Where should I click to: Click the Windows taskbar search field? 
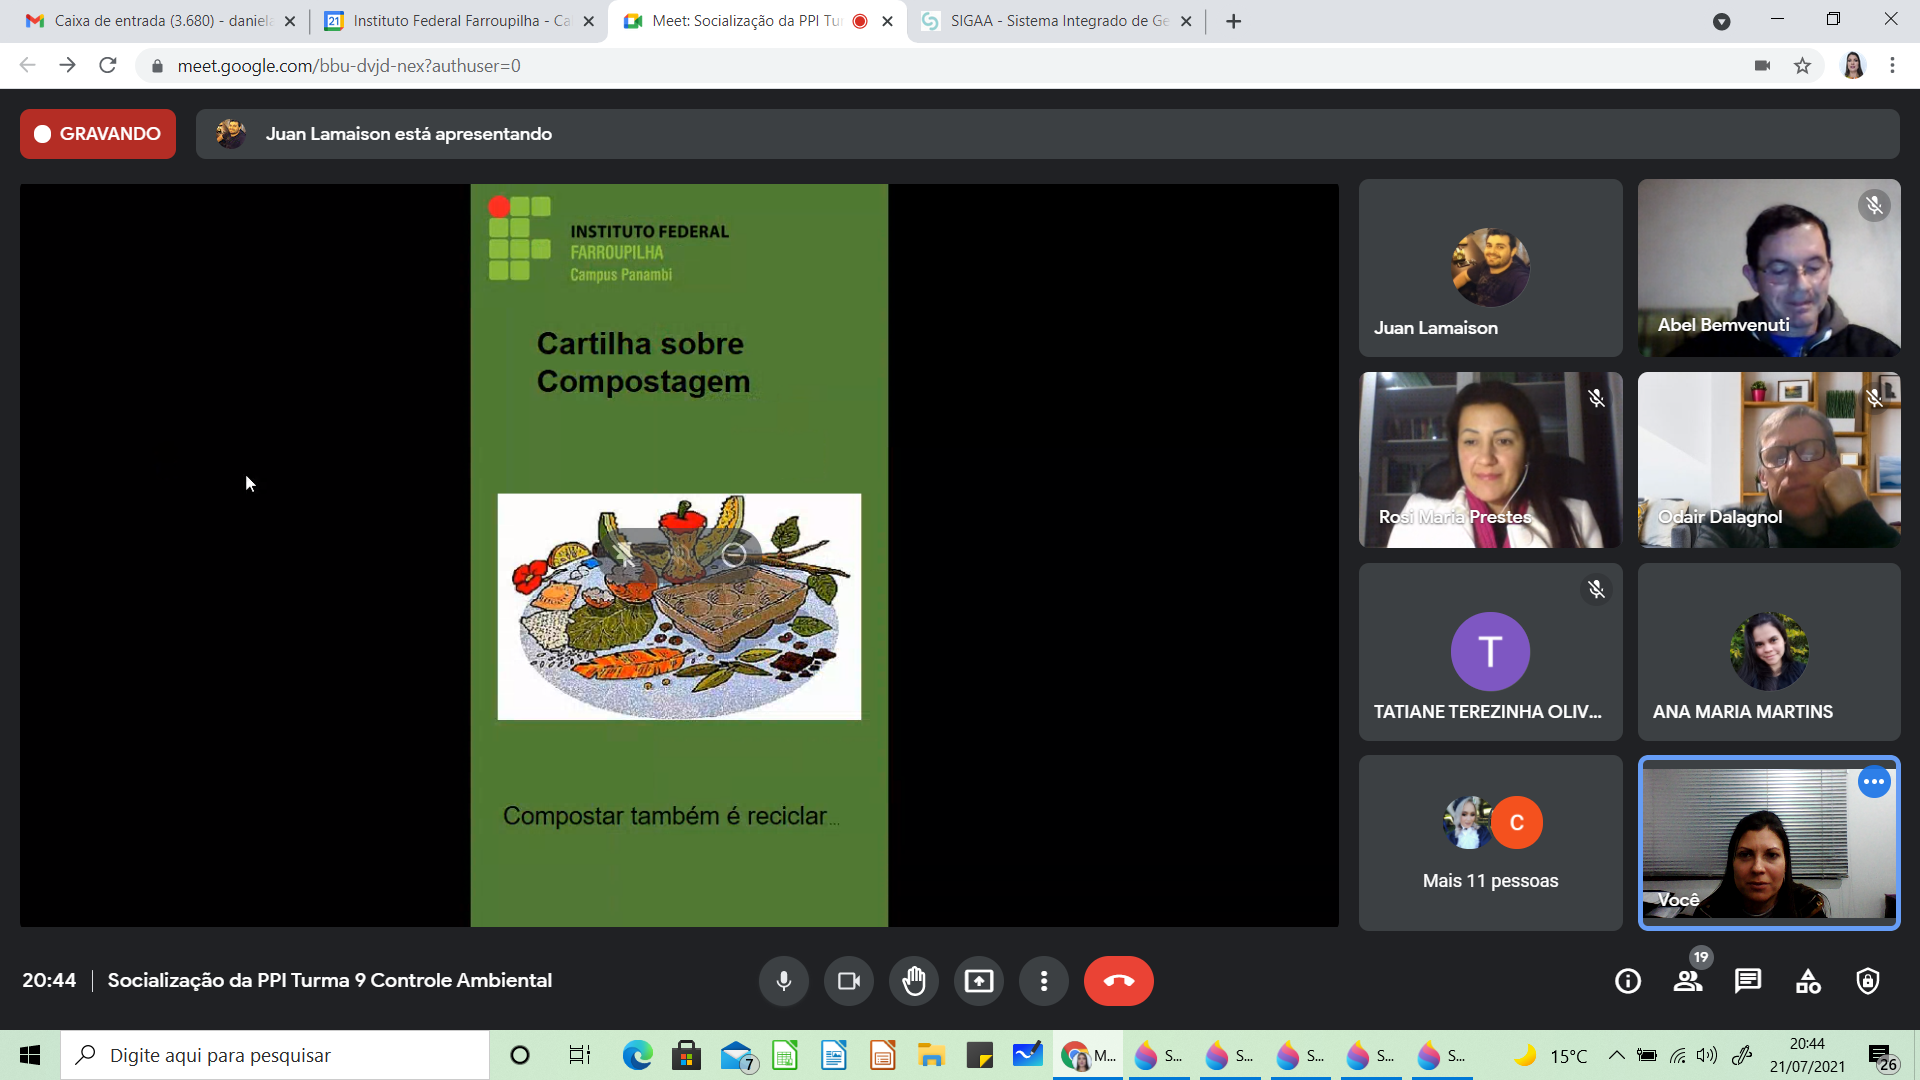(275, 1055)
